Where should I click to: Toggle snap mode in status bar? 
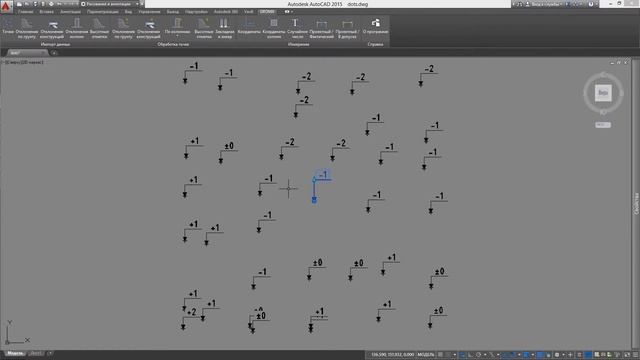[448, 355]
